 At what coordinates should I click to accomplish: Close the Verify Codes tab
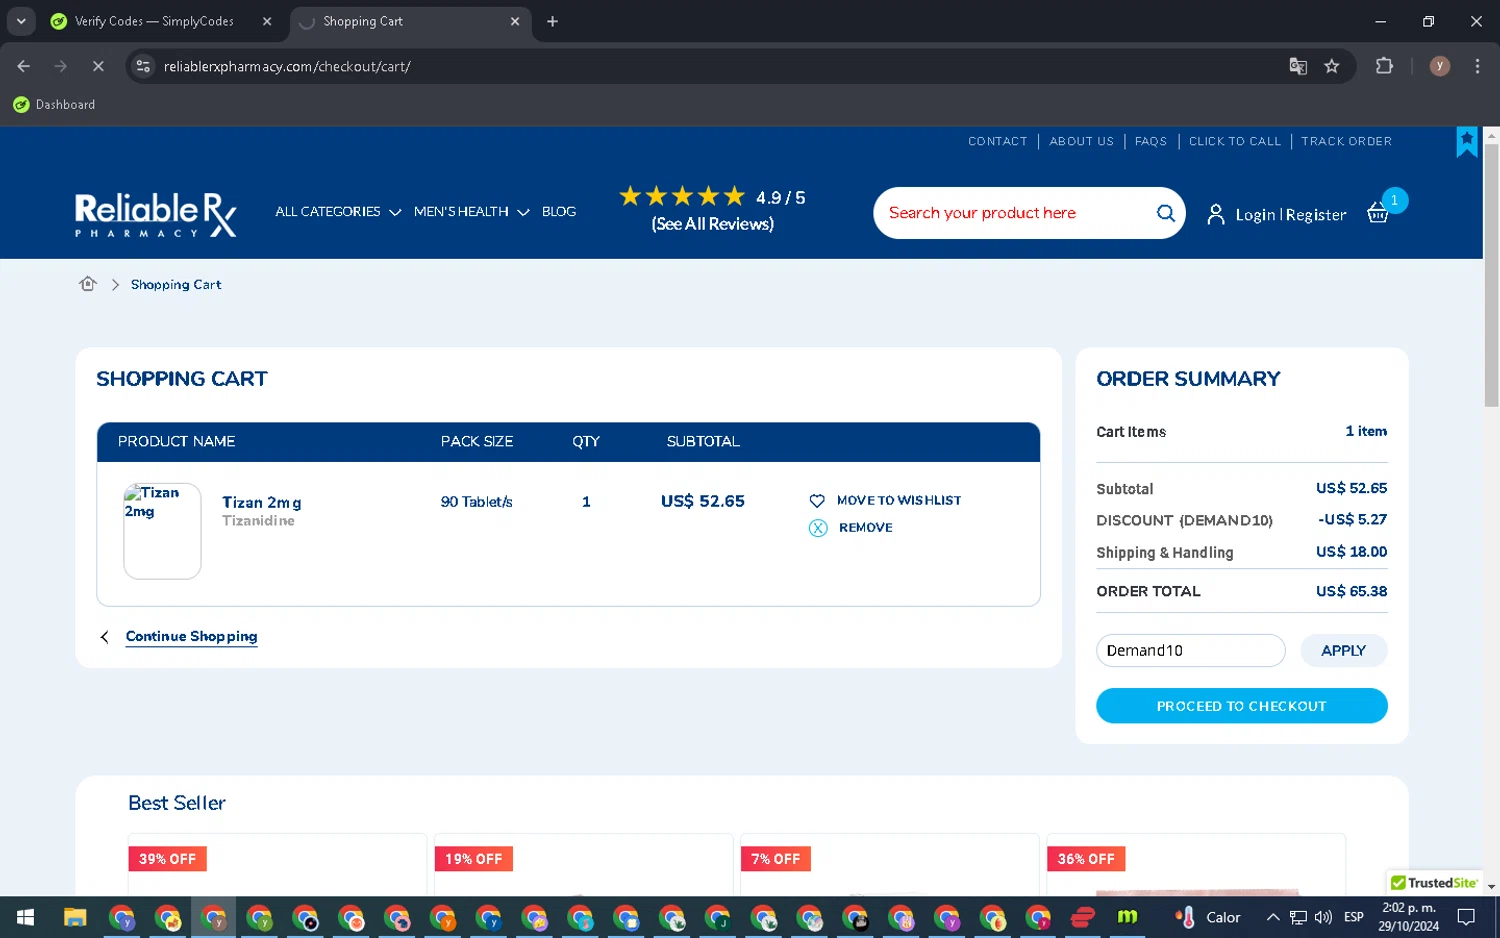tap(267, 21)
